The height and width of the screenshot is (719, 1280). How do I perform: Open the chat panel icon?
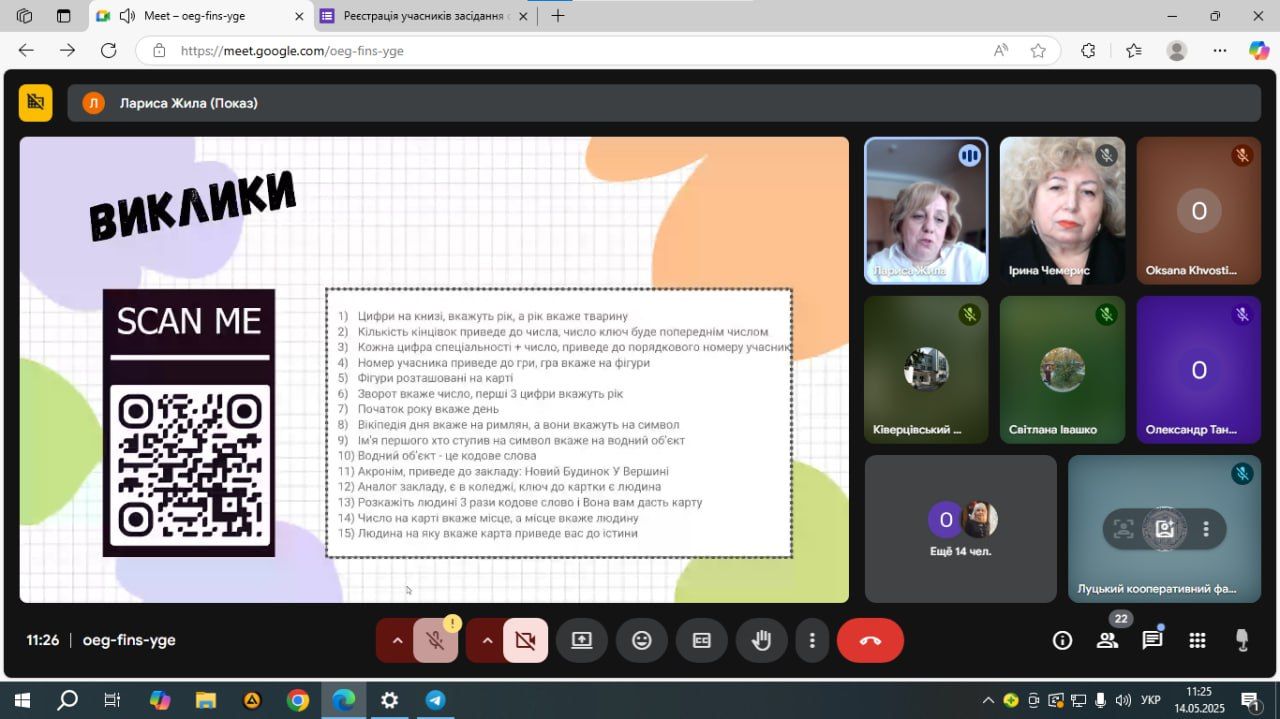point(1152,640)
